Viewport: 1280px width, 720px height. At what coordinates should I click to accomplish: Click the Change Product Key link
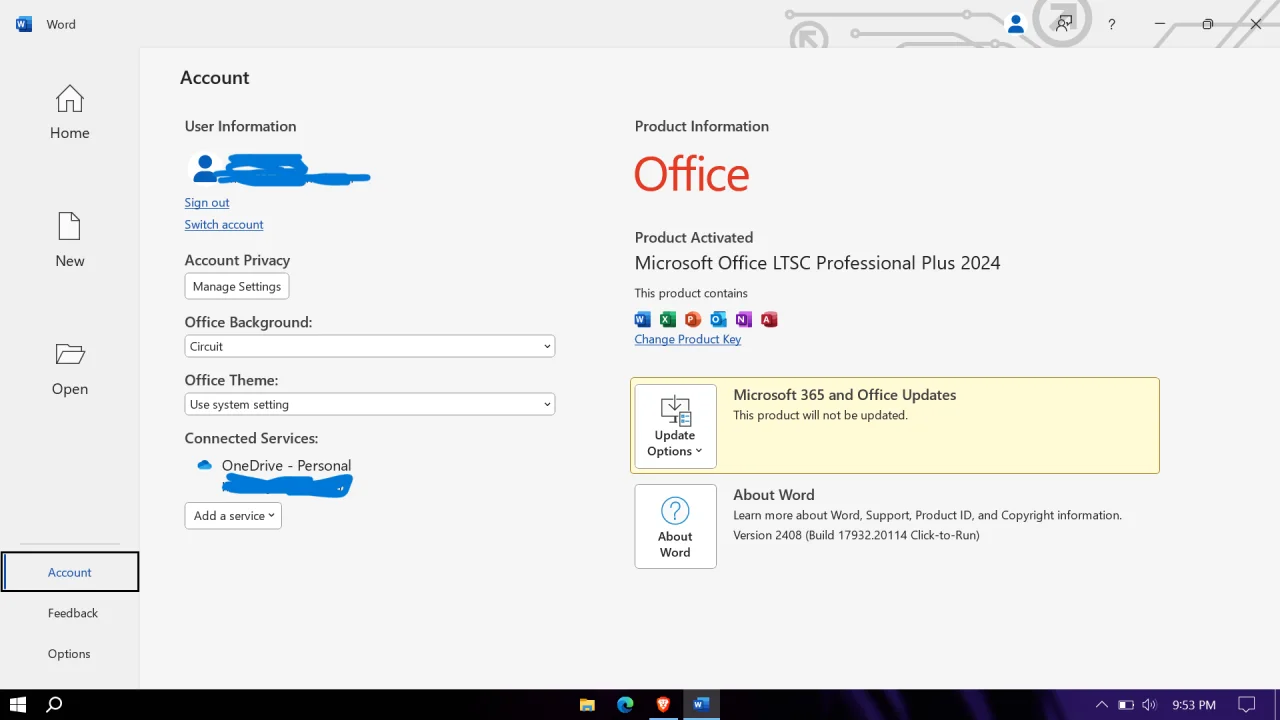pyautogui.click(x=688, y=339)
